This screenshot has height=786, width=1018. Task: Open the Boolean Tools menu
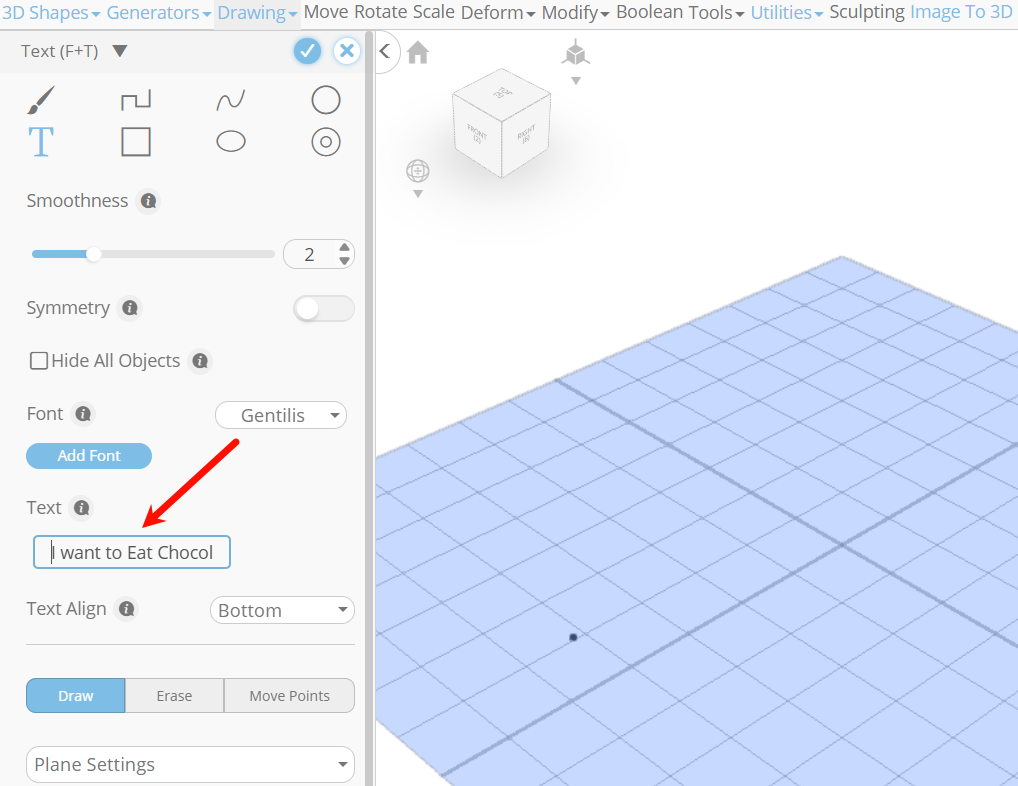(680, 12)
